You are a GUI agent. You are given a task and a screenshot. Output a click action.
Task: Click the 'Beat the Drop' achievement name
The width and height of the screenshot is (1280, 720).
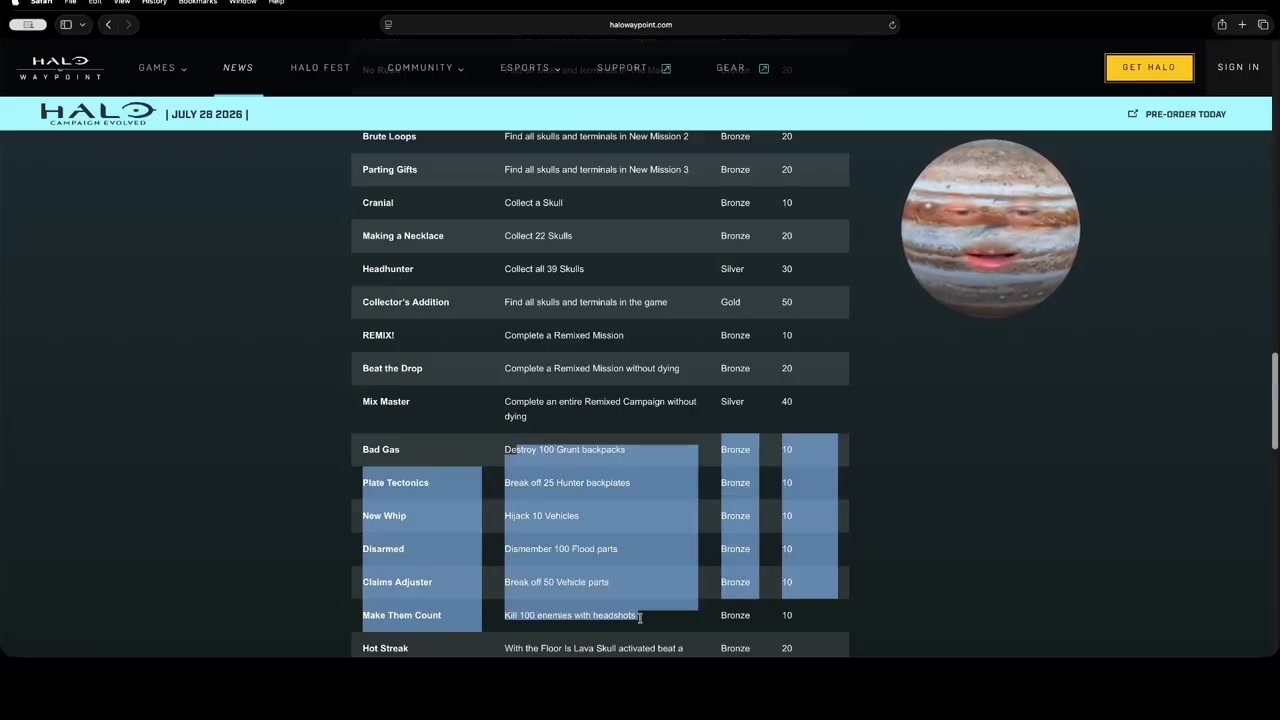pos(392,368)
